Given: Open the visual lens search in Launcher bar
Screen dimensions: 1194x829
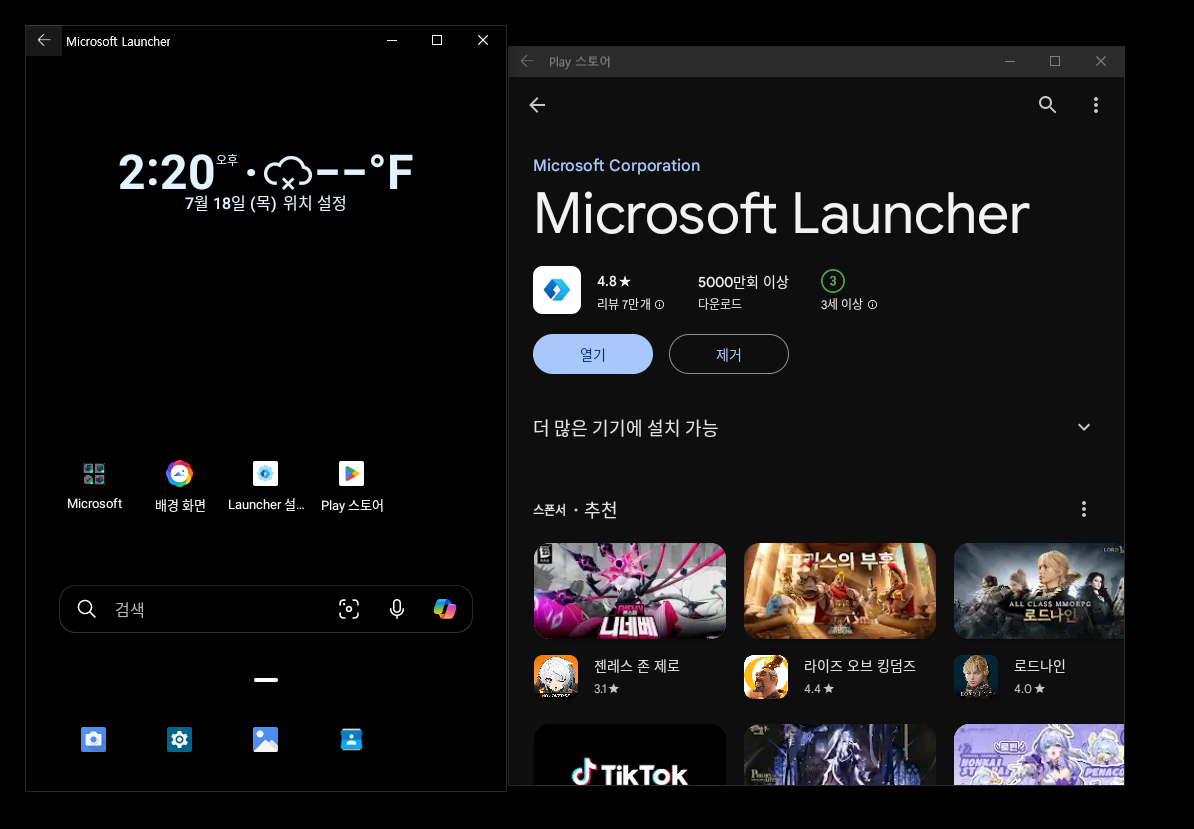Looking at the screenshot, I should click(349, 608).
